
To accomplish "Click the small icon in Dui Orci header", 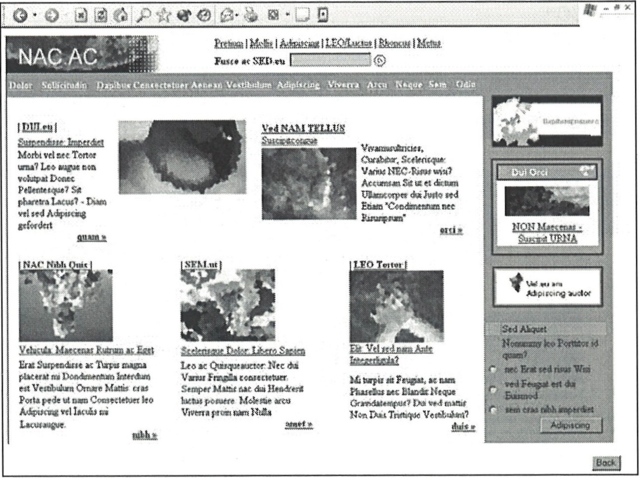I will click(587, 171).
